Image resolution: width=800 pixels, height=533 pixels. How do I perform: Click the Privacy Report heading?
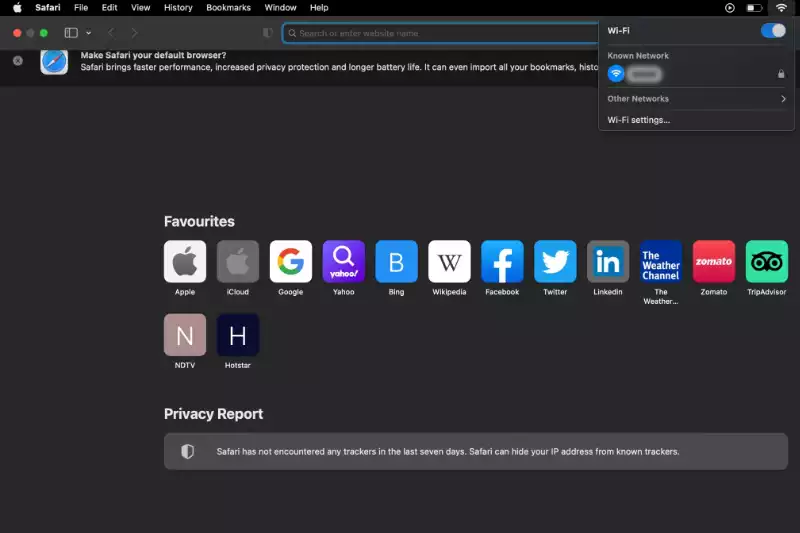(x=213, y=414)
